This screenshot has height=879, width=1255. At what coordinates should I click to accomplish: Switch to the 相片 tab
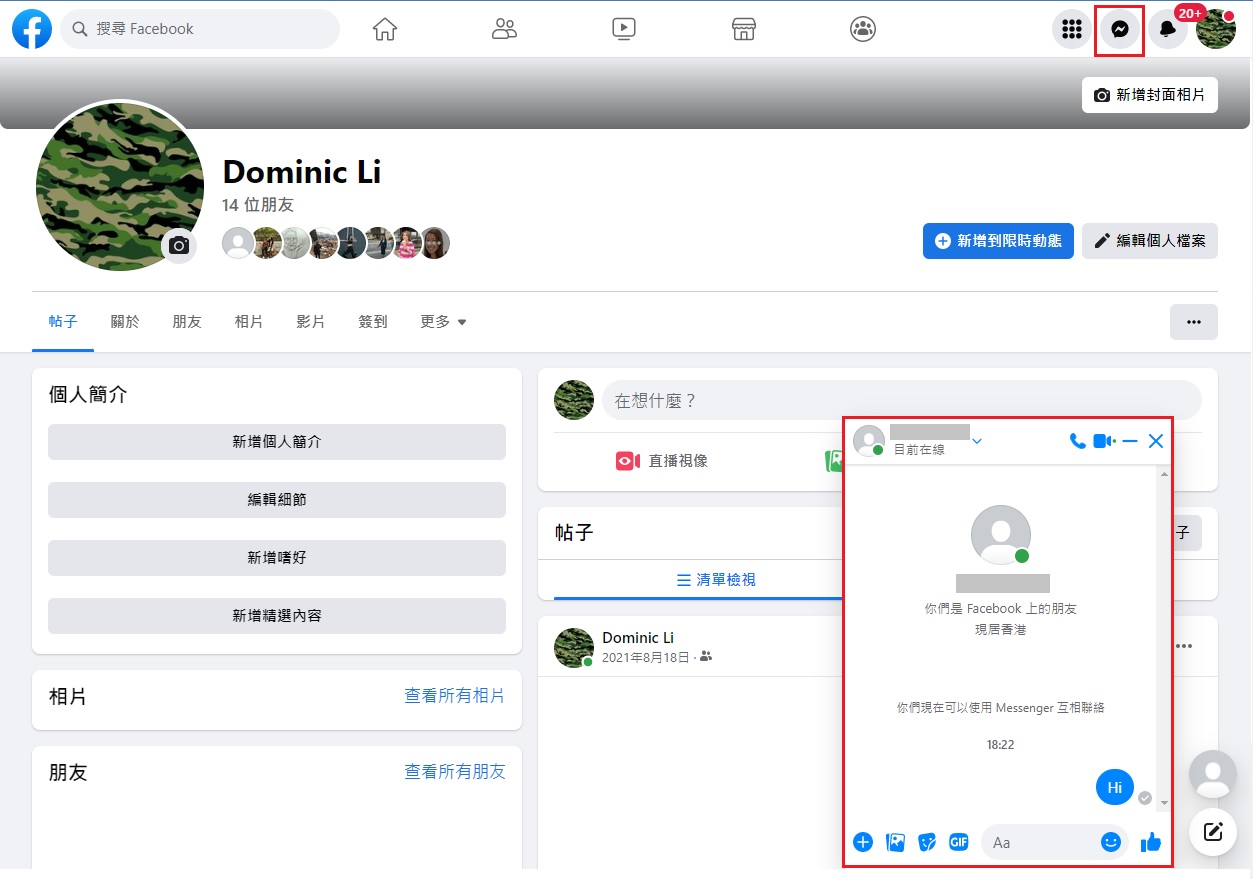pyautogui.click(x=249, y=322)
